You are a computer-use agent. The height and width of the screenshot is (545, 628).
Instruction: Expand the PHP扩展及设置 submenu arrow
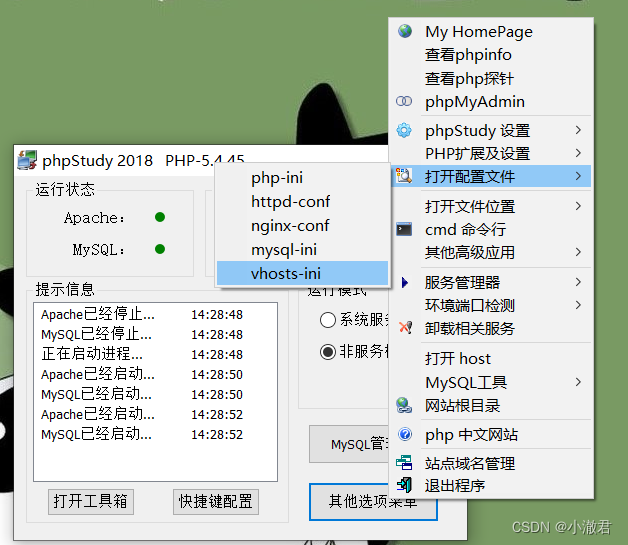click(578, 153)
